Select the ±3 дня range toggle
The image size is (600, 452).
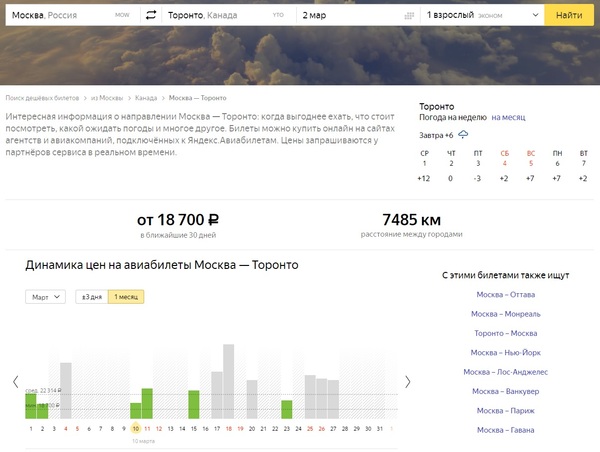pyautogui.click(x=90, y=297)
